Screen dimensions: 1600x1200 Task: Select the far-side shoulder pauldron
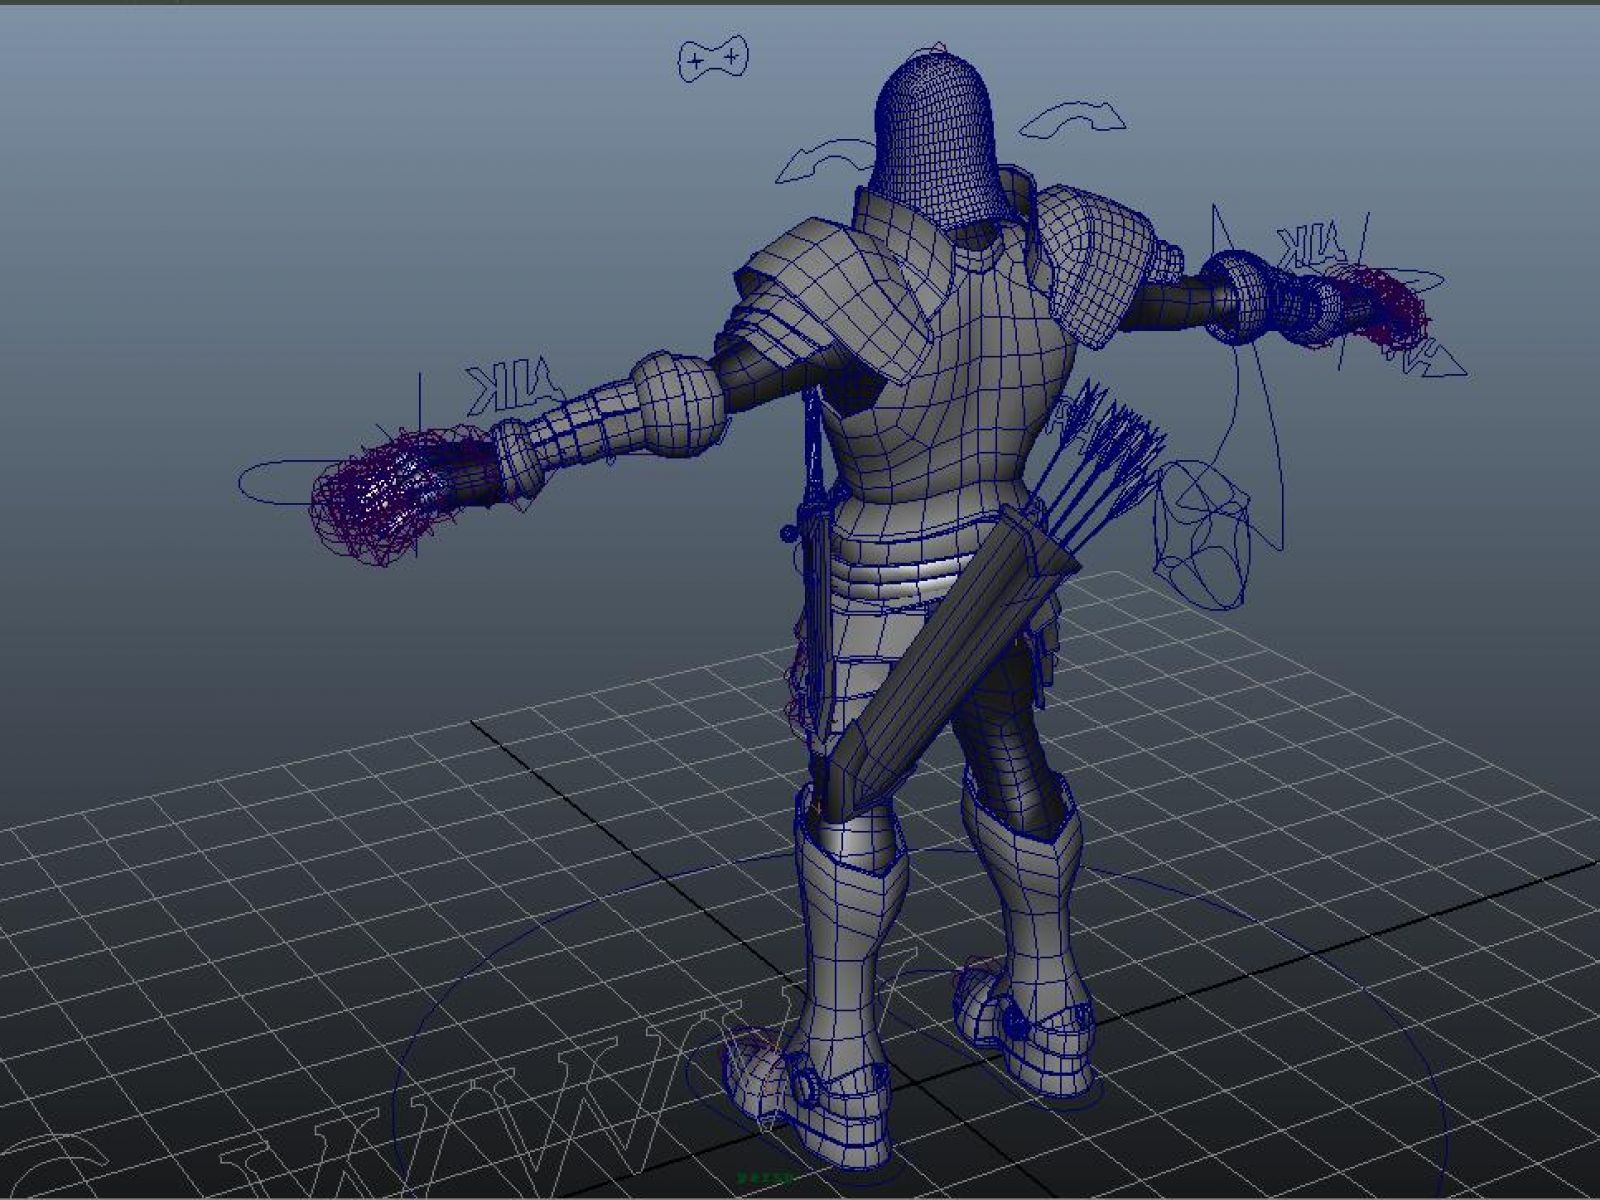(x=1095, y=265)
